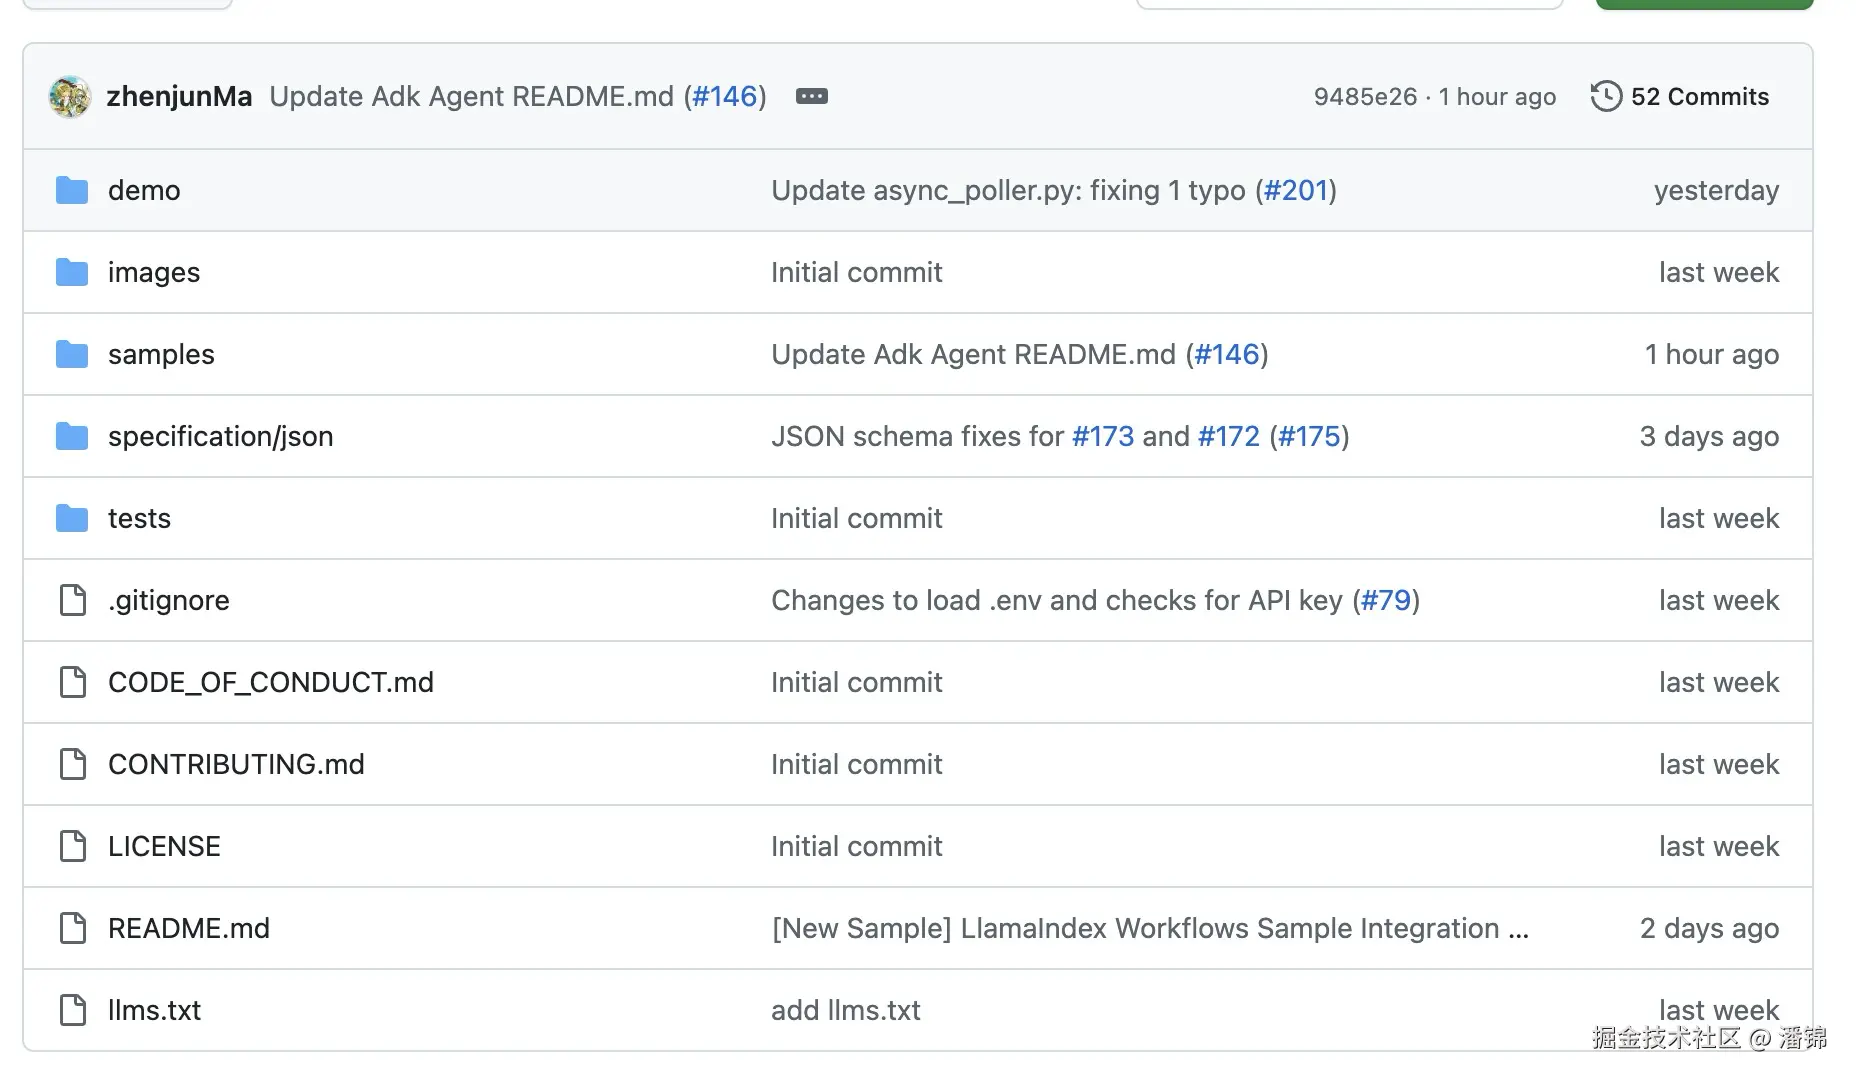The height and width of the screenshot is (1080, 1856).
Task: Open the tests folder
Action: coord(139,518)
